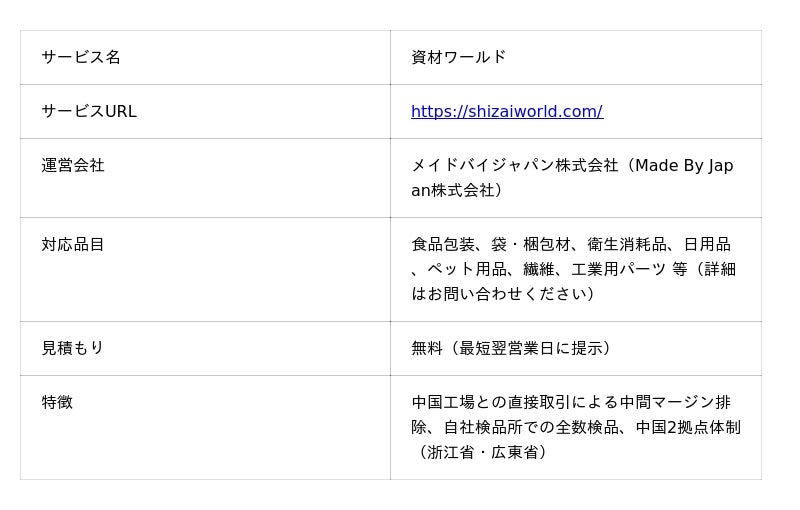The image size is (800, 510).
Task: Click the 衛生消耗品 item text
Action: 627,245
